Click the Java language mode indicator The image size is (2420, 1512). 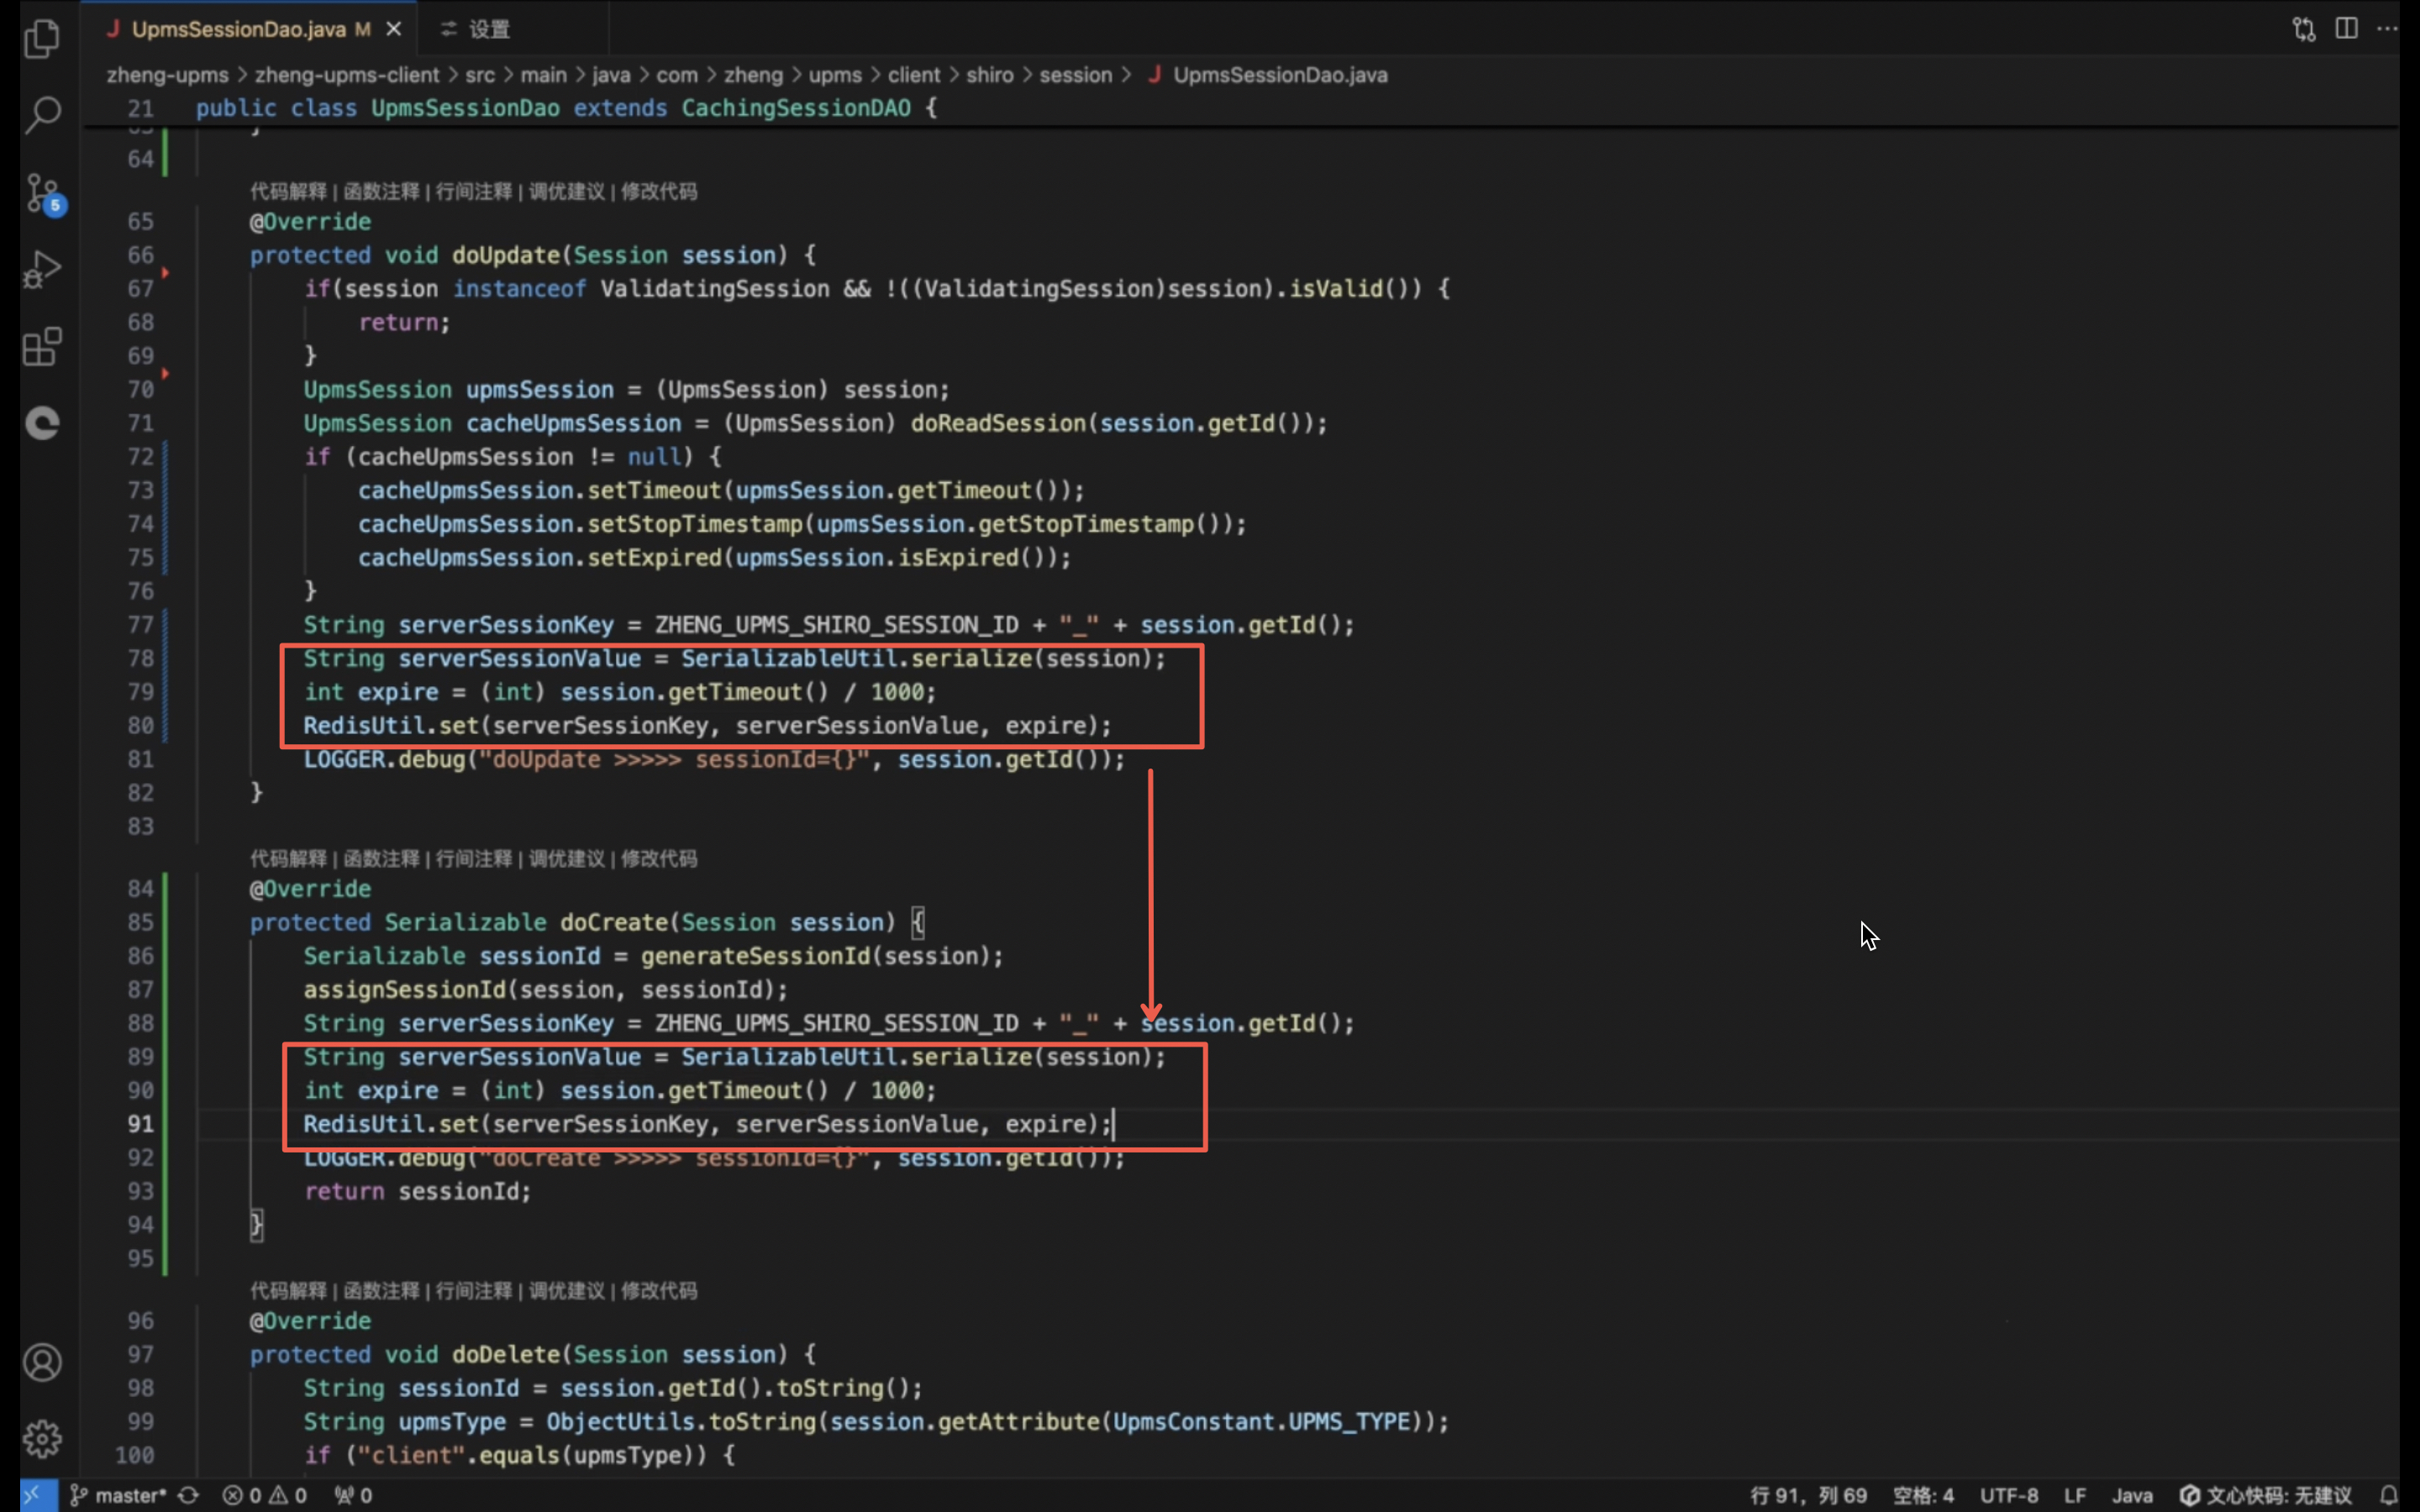point(2131,1495)
